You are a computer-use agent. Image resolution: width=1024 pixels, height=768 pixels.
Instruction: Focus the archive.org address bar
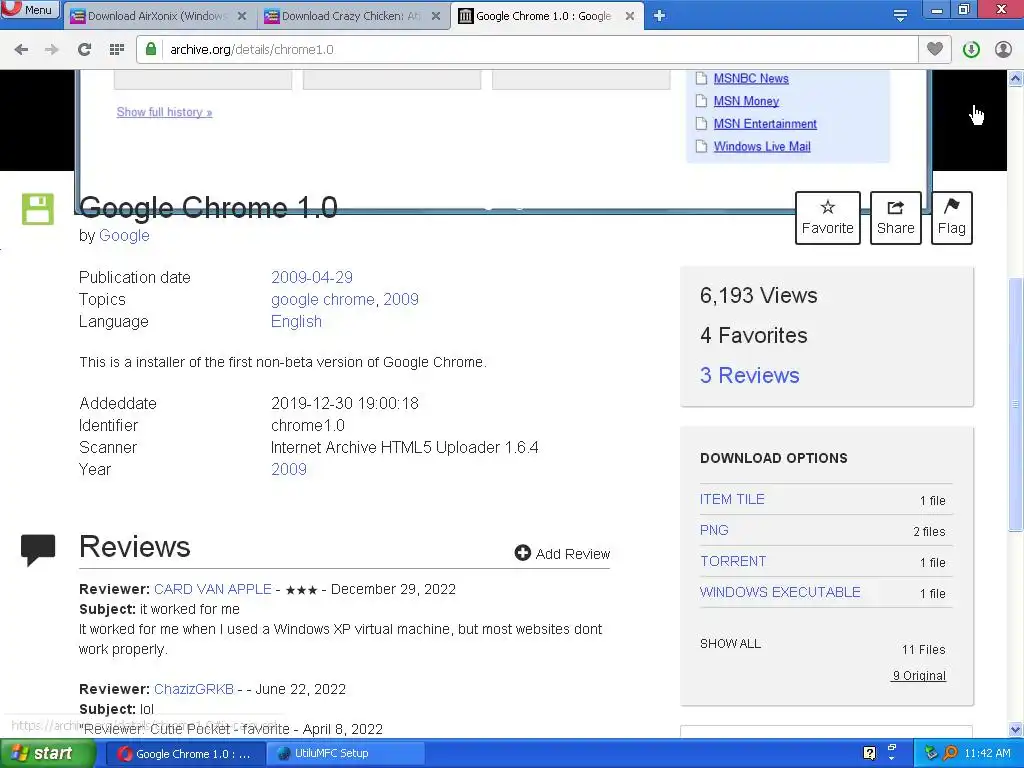(x=528, y=50)
